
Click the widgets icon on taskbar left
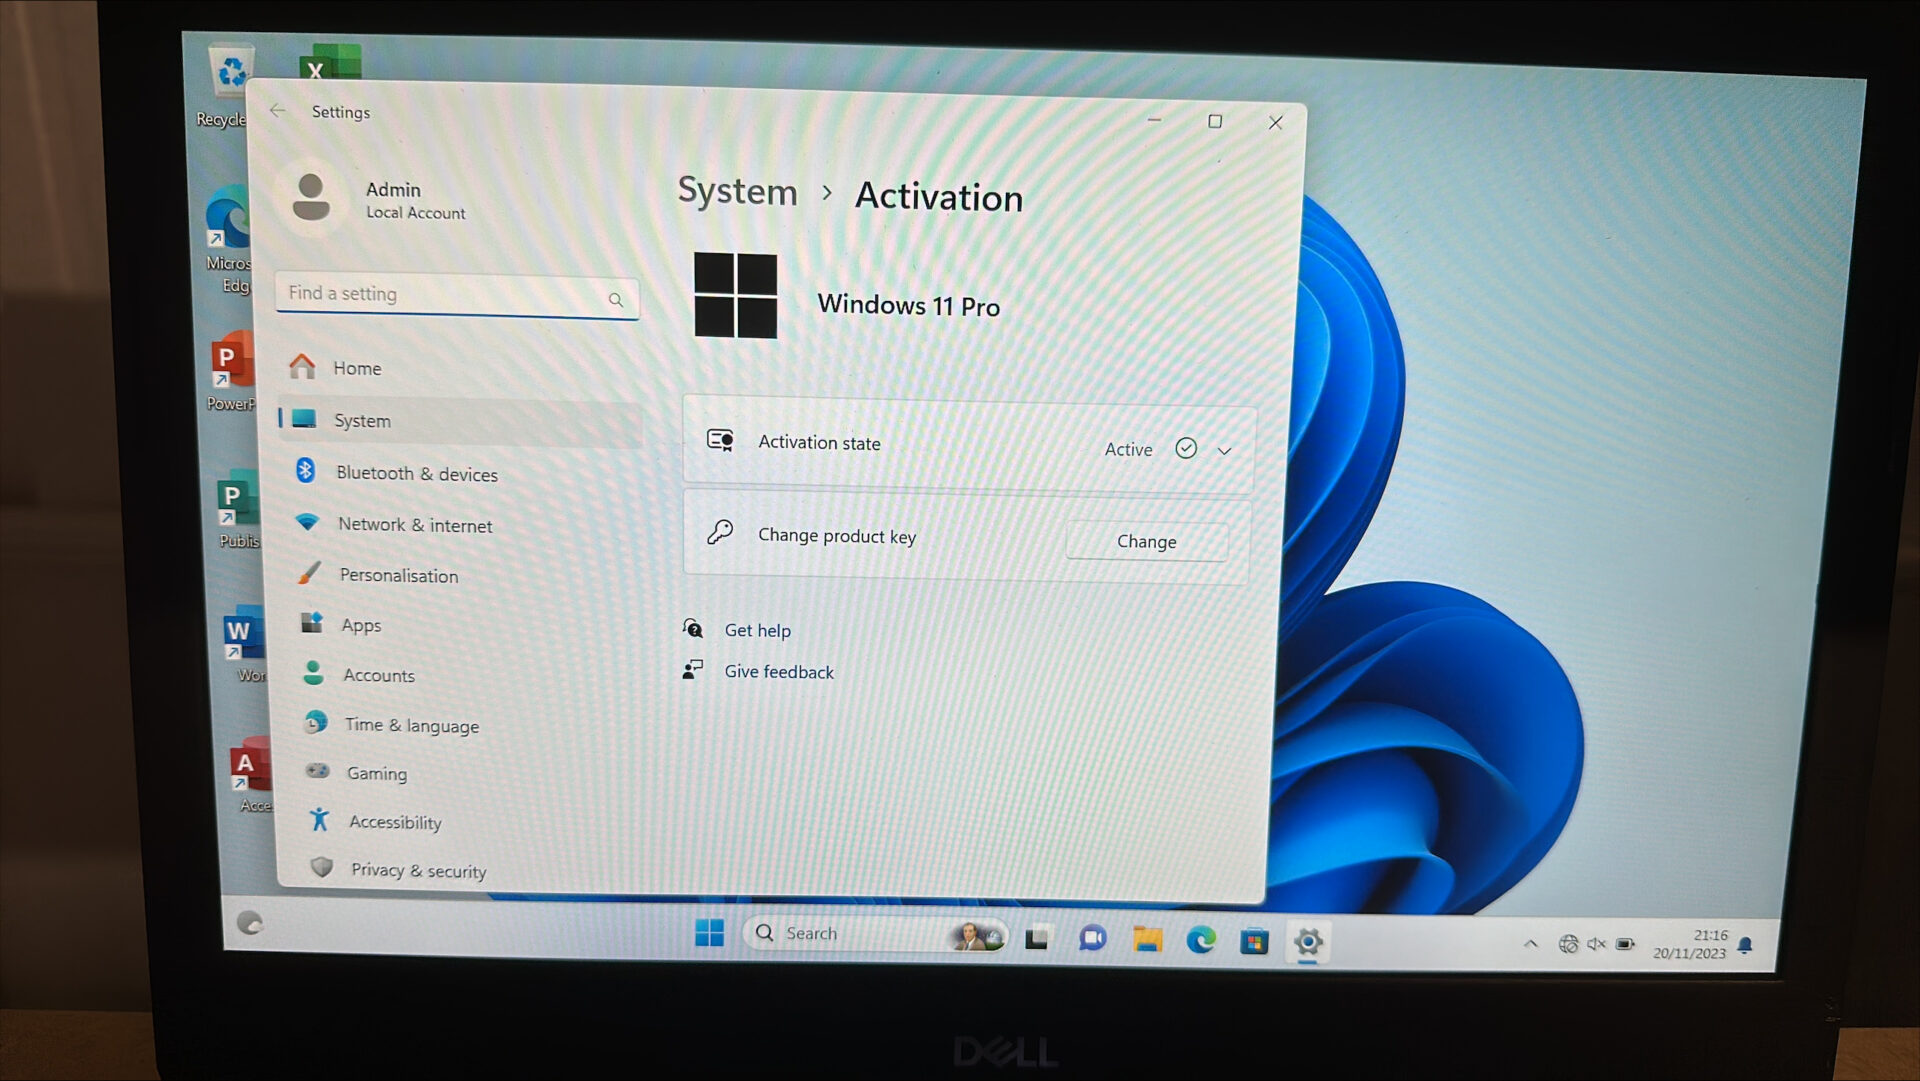click(250, 923)
